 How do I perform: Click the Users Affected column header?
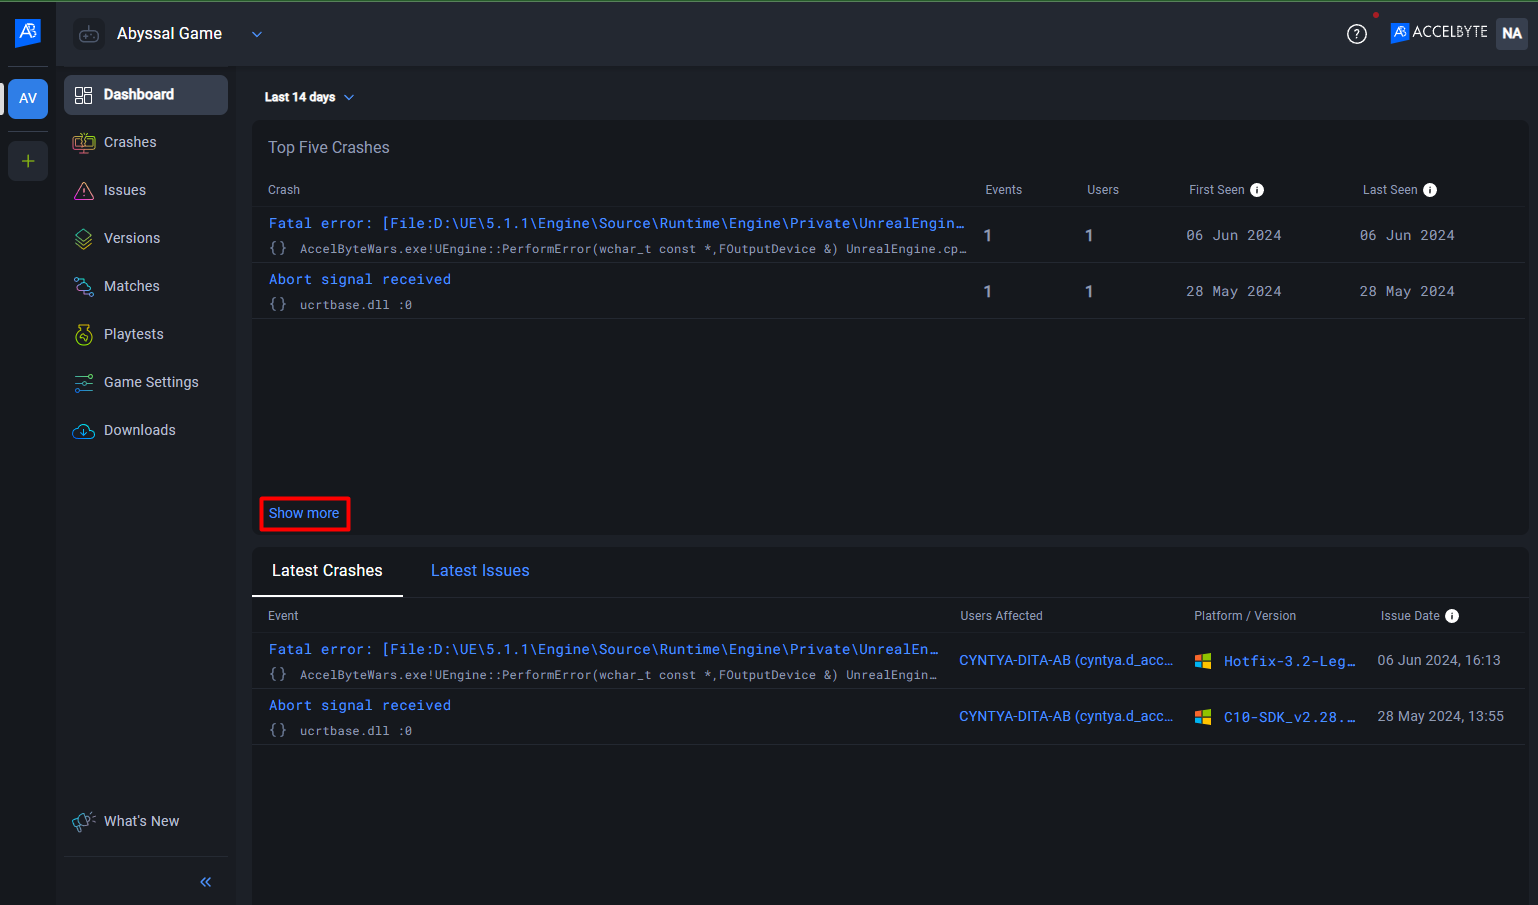[1001, 616]
